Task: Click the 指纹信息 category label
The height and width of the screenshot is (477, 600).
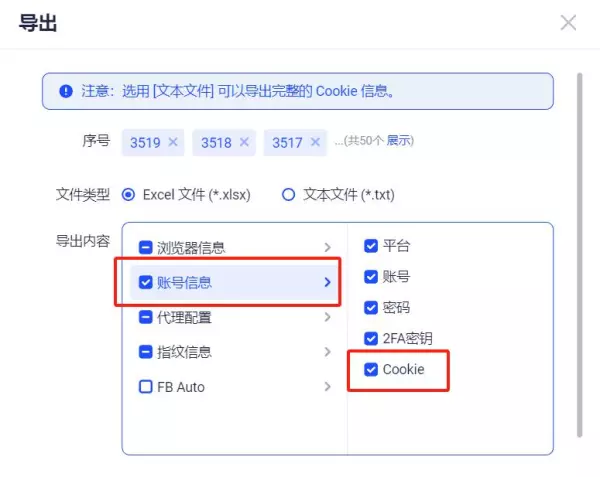Action: 184,352
